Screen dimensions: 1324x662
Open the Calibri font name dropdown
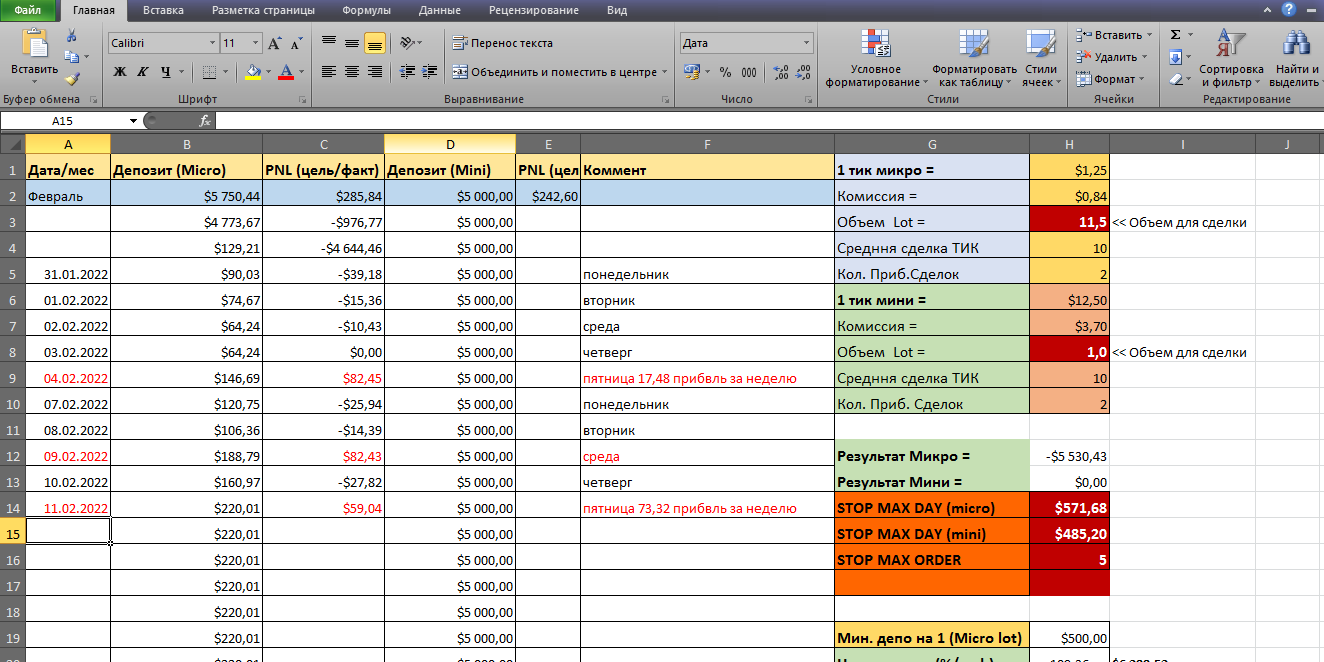coord(212,44)
